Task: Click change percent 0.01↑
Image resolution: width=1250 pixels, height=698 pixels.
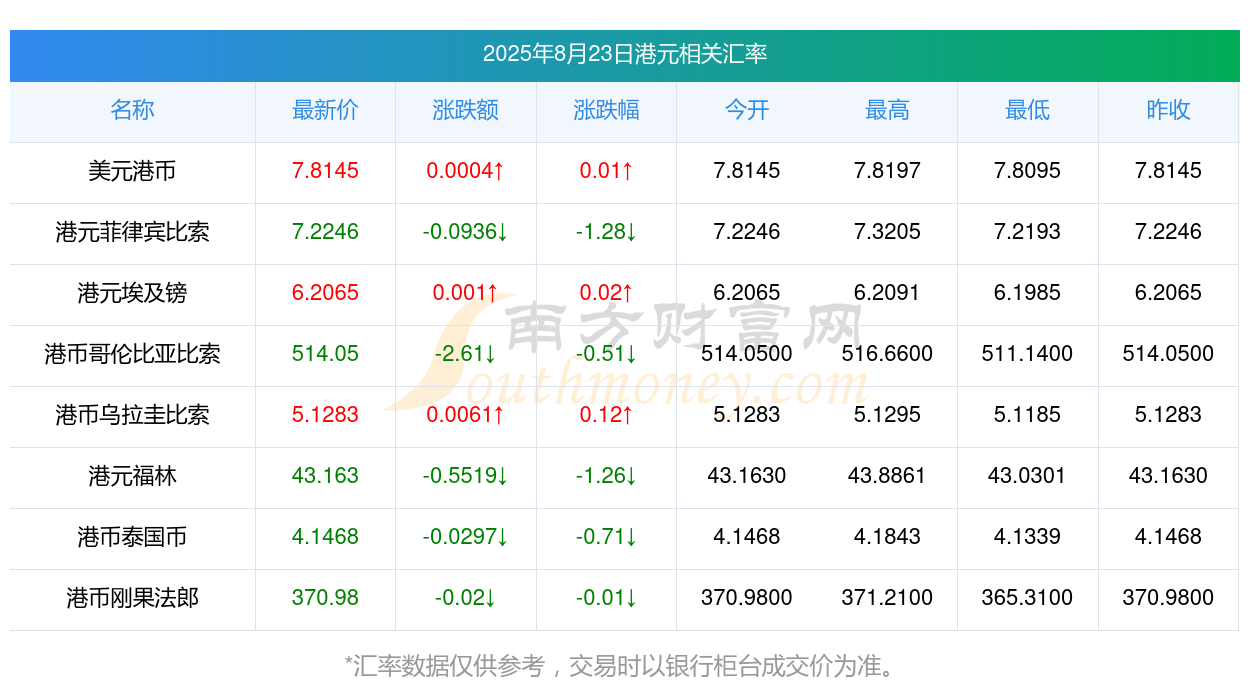Action: pos(606,171)
